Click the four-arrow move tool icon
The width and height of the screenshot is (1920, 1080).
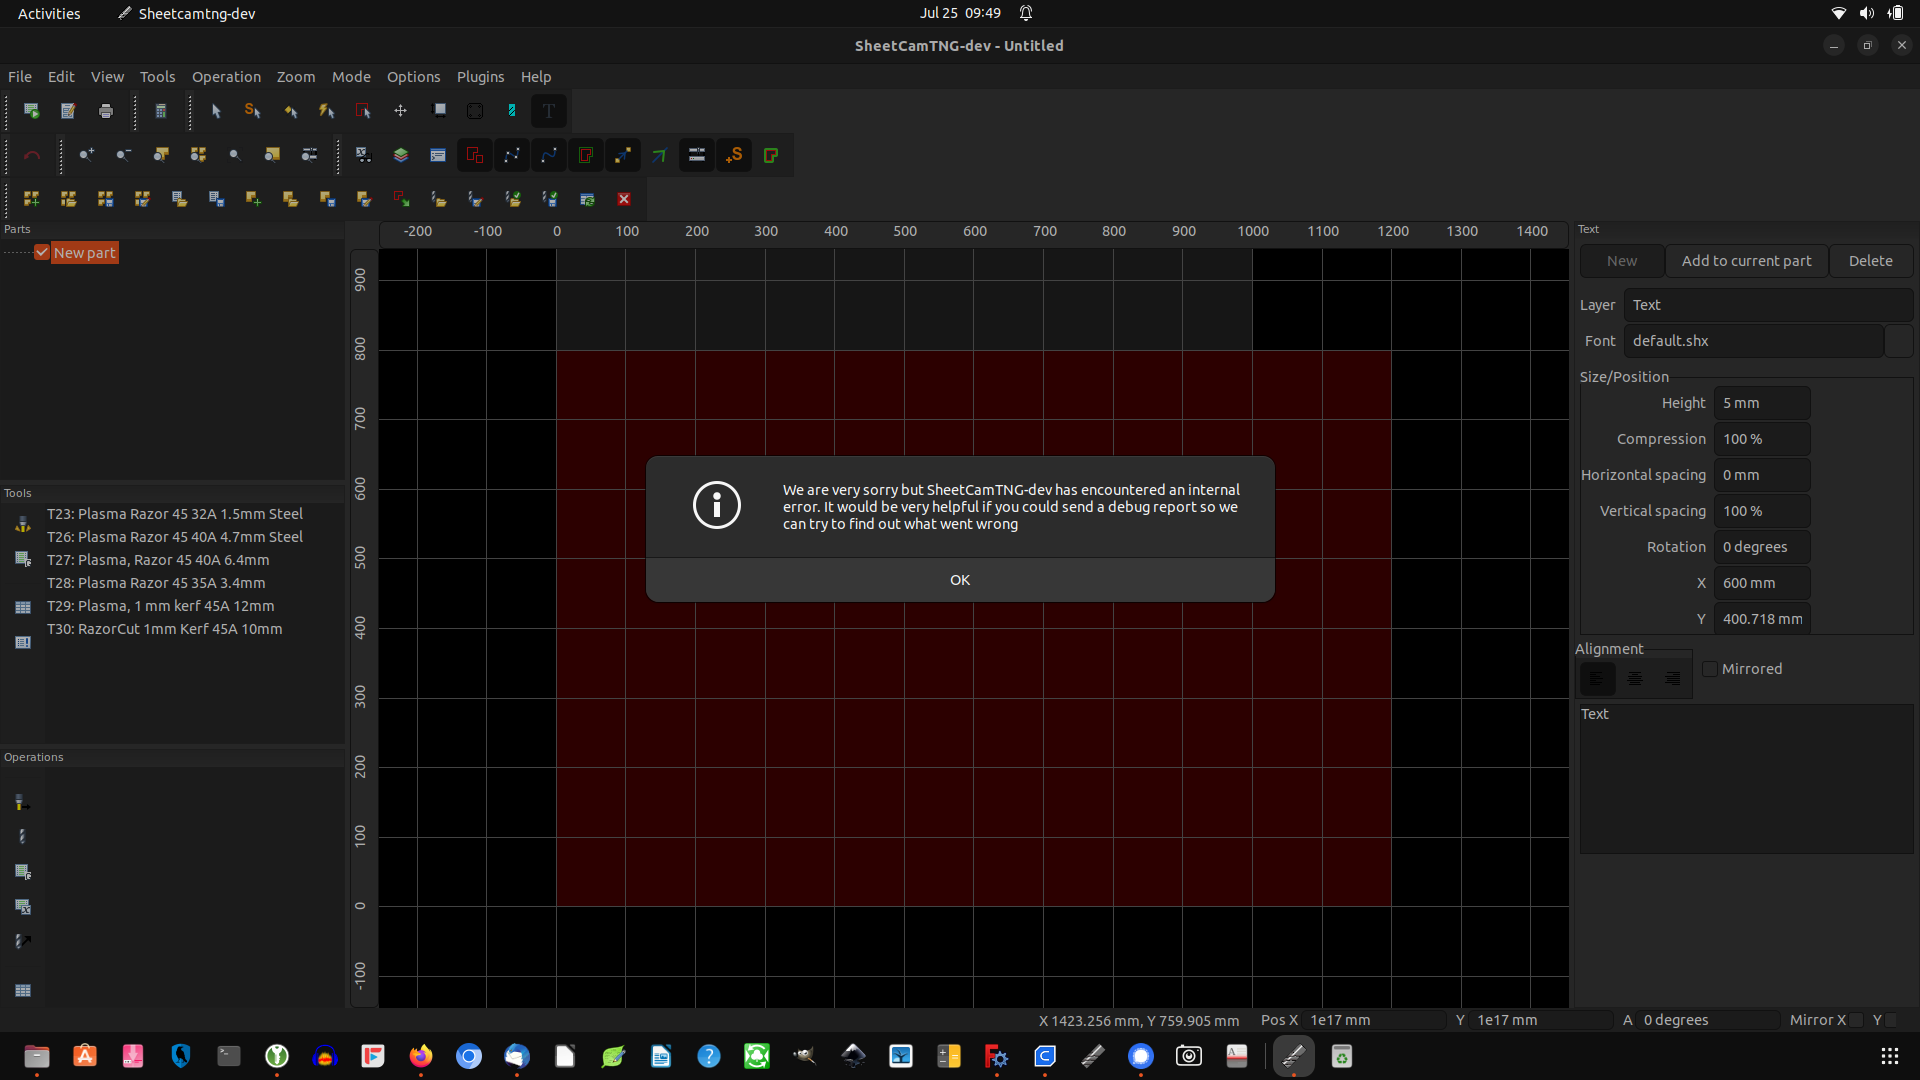(x=401, y=111)
